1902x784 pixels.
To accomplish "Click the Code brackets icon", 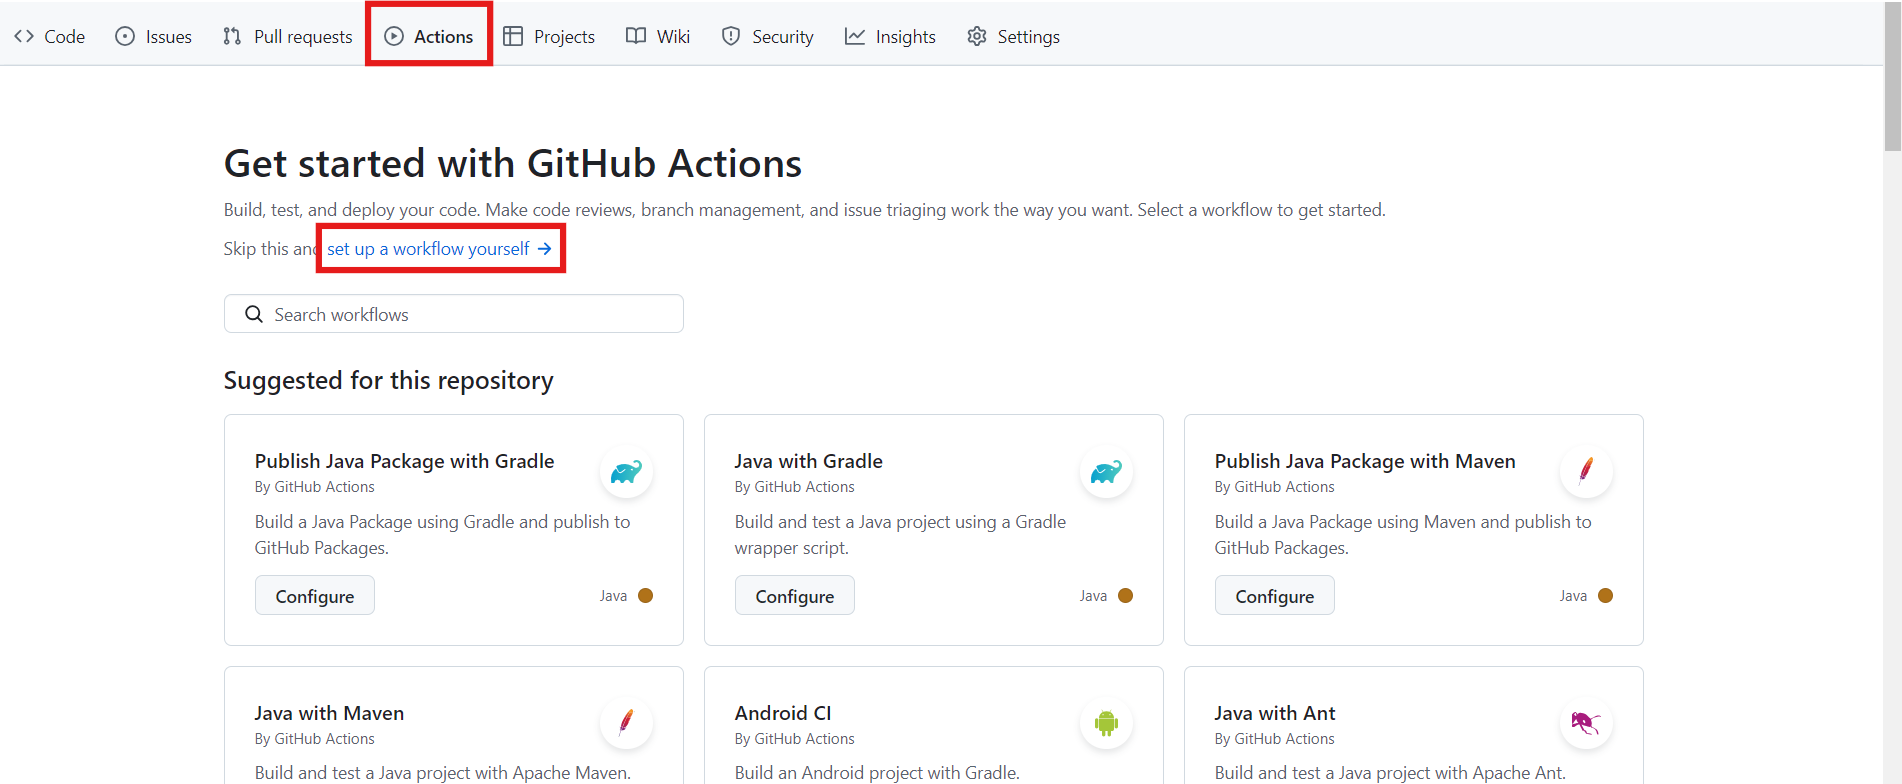I will [x=24, y=36].
